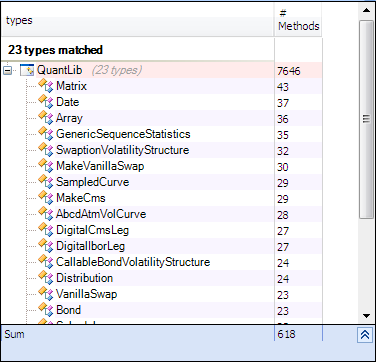Viewport: 376px width, 362px height.
Task: Click the 24 value in Distribution row
Action: (283, 279)
